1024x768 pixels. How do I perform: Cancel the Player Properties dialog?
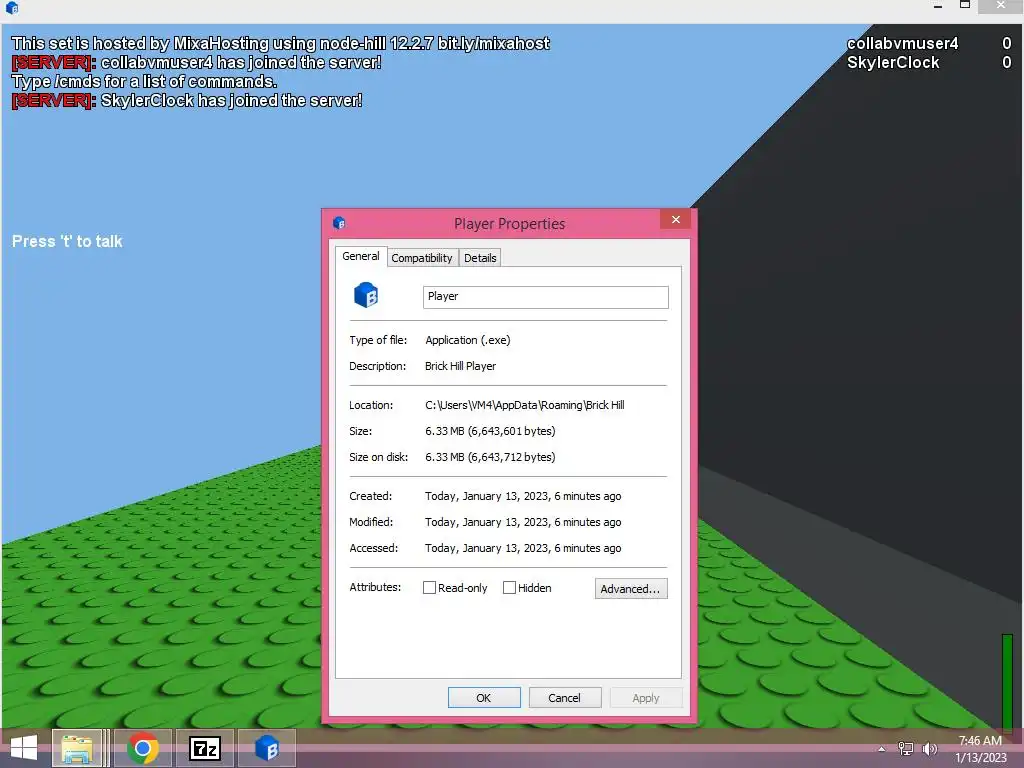(x=564, y=697)
